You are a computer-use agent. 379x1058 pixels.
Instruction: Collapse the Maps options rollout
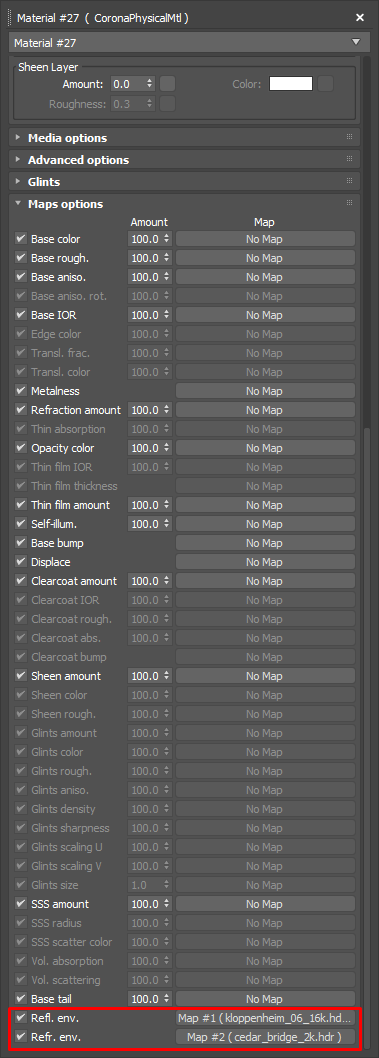(185, 204)
